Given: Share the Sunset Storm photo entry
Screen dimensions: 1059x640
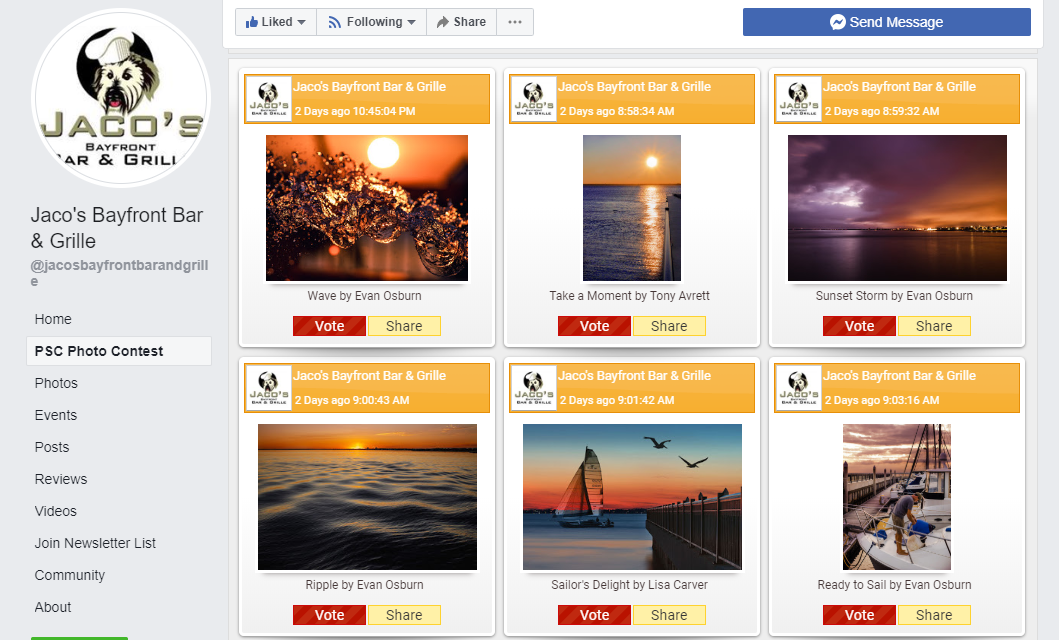Looking at the screenshot, I should pos(933,326).
